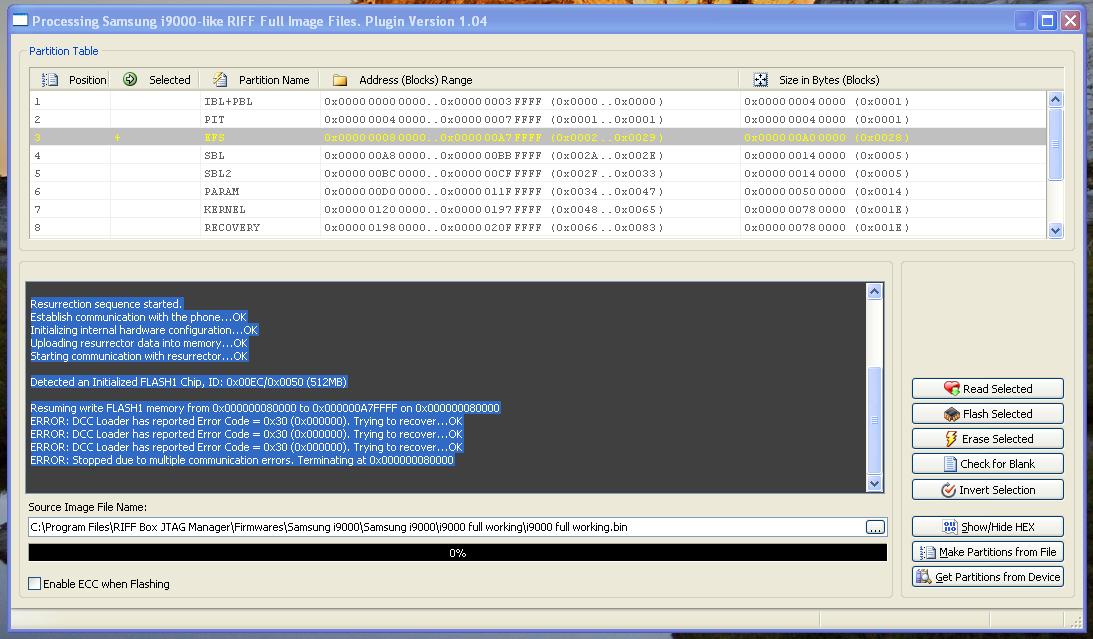The height and width of the screenshot is (639, 1093).
Task: Select the IBL+PBL partition row
Action: coord(537,101)
